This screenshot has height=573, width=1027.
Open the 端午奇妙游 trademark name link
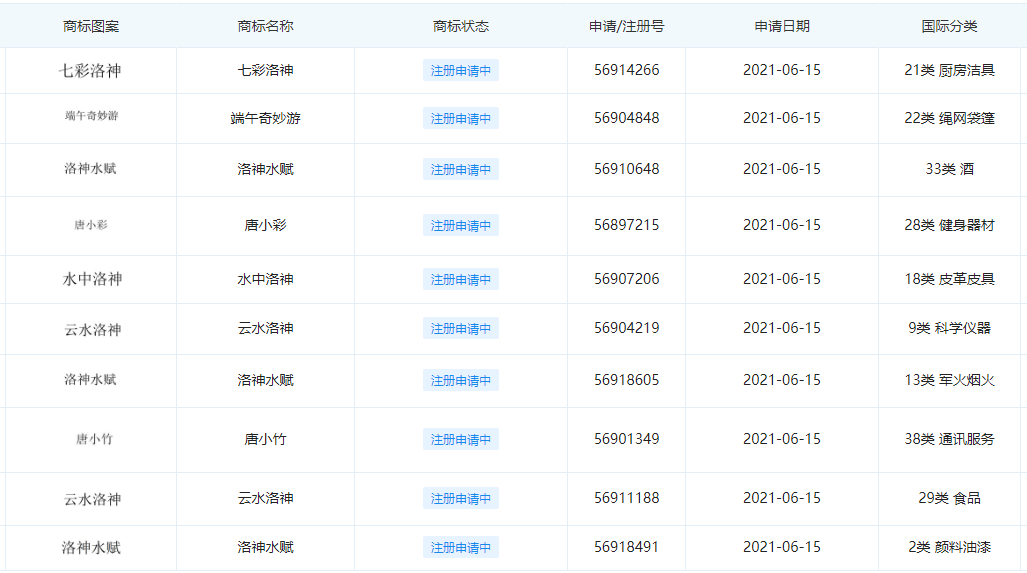coord(265,118)
